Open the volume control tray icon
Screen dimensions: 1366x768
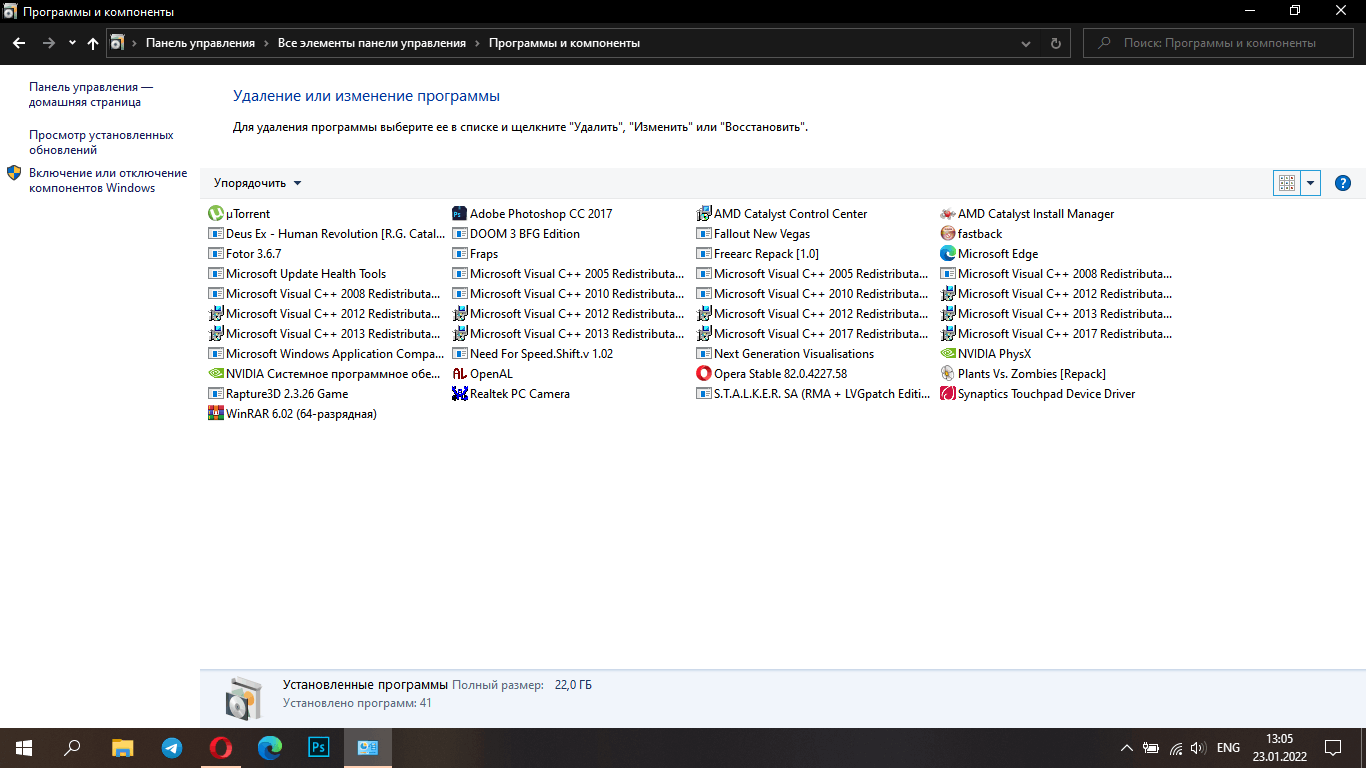click(1199, 747)
